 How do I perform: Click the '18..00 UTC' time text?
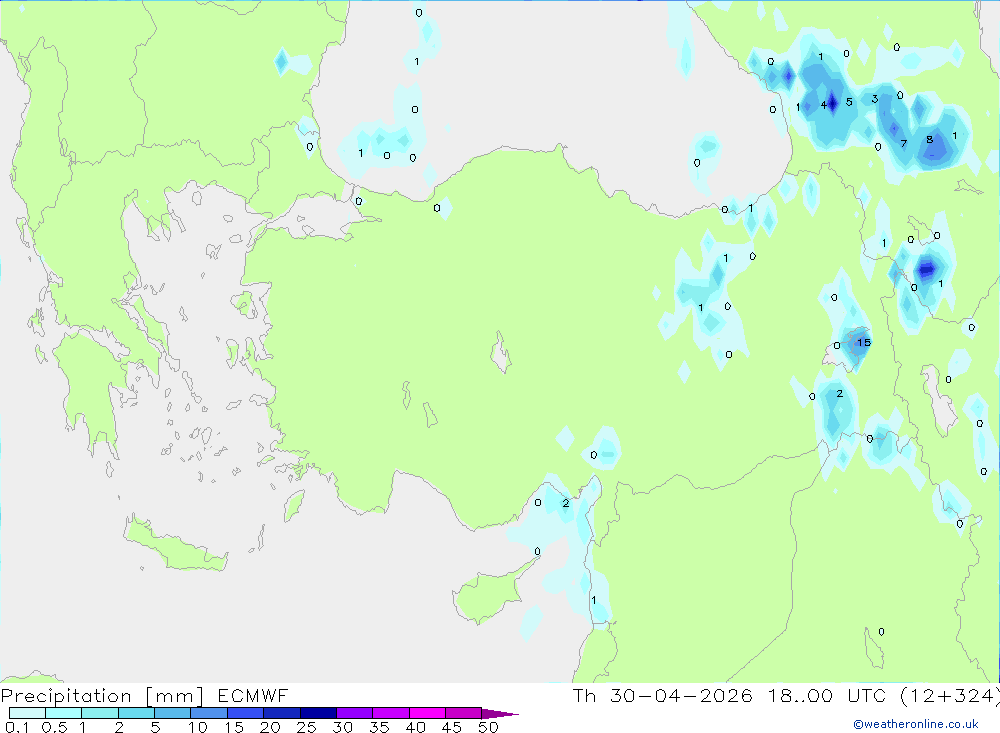pos(827,695)
